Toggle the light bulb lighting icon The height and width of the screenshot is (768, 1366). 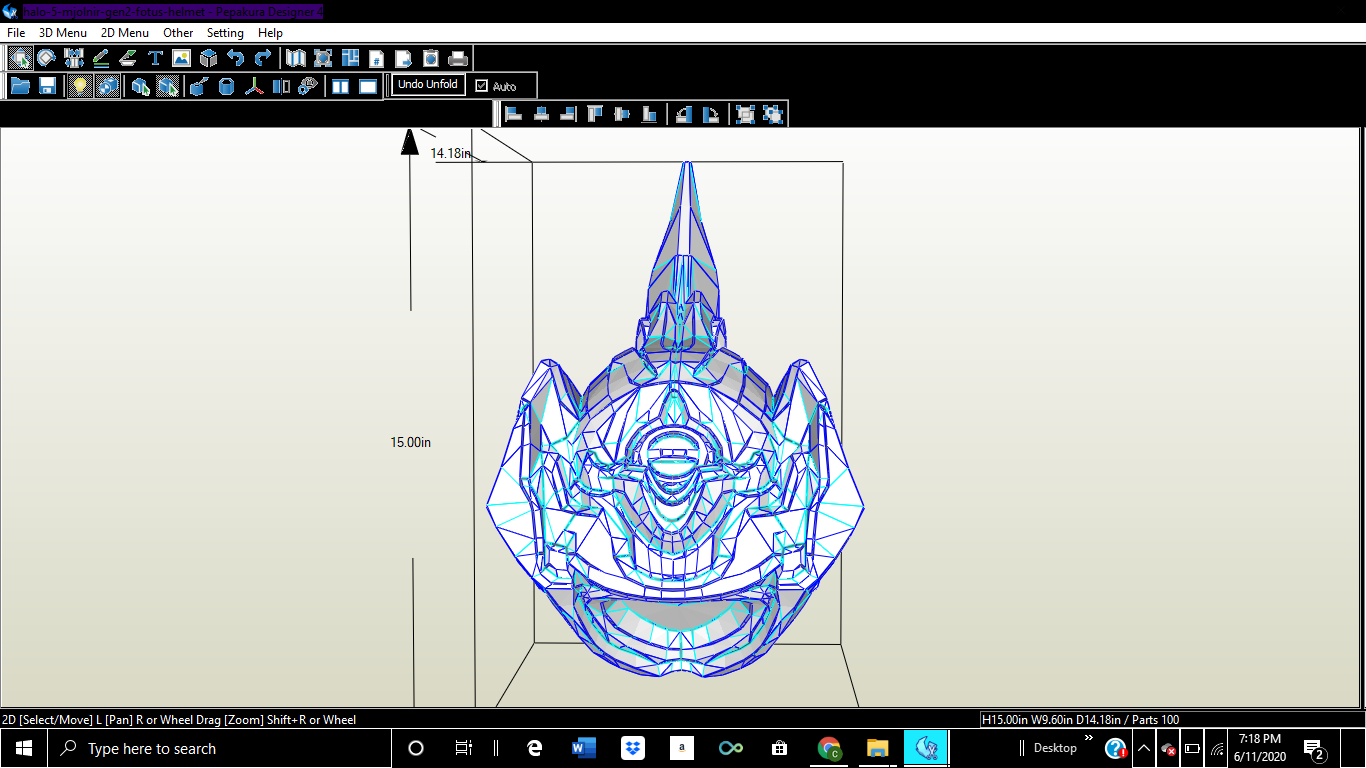click(80, 86)
